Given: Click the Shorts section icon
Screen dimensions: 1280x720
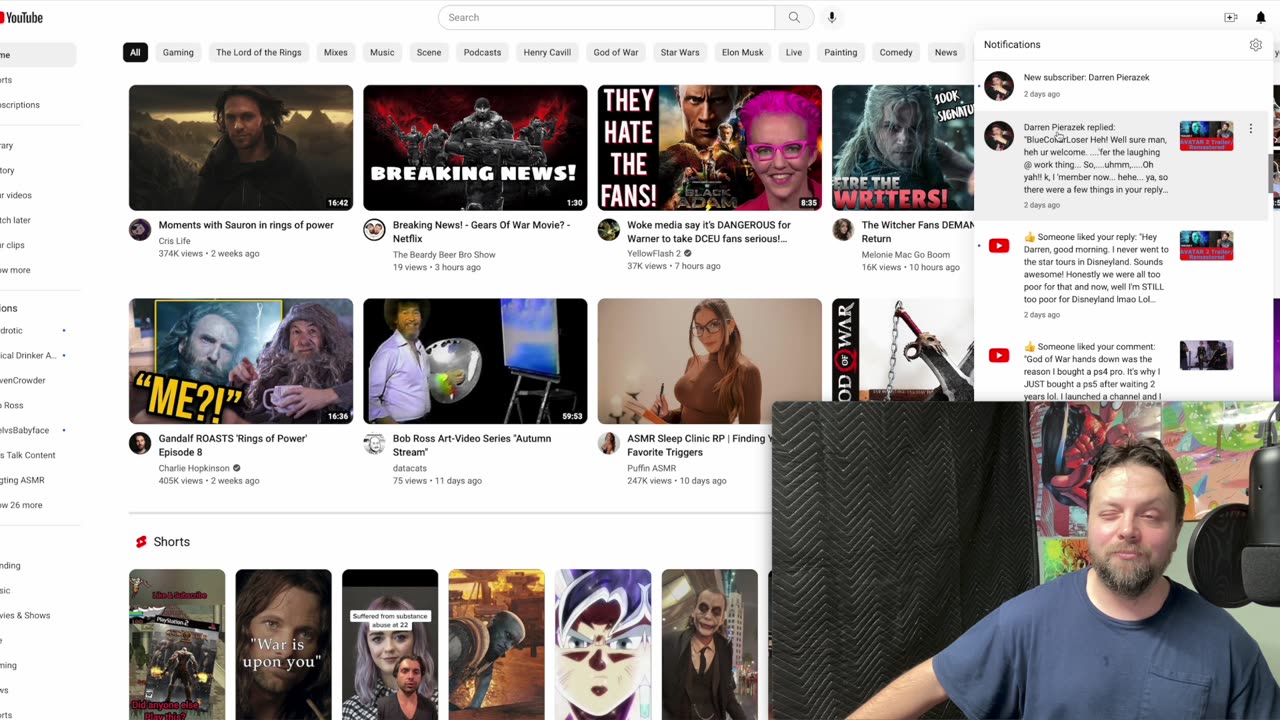Looking at the screenshot, I should [x=141, y=542].
